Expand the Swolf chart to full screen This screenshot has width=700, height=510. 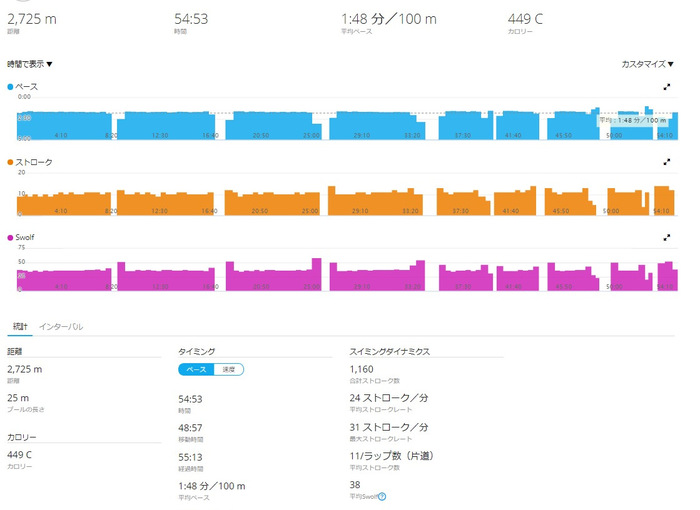667,238
